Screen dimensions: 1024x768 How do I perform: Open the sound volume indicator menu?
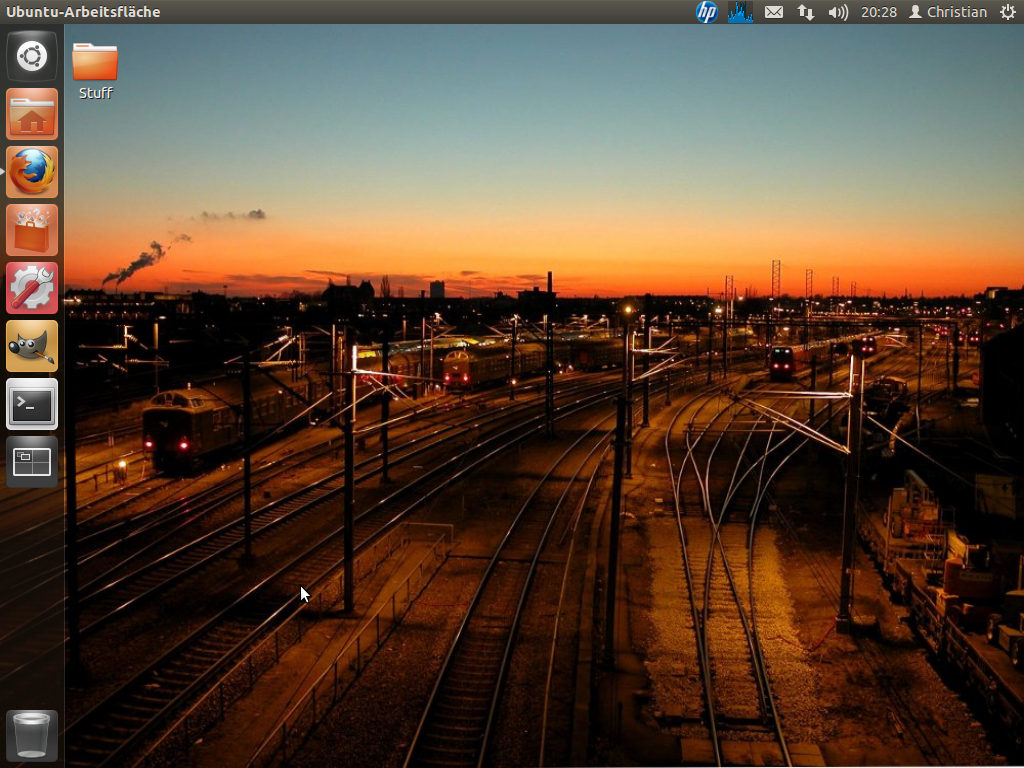(838, 12)
